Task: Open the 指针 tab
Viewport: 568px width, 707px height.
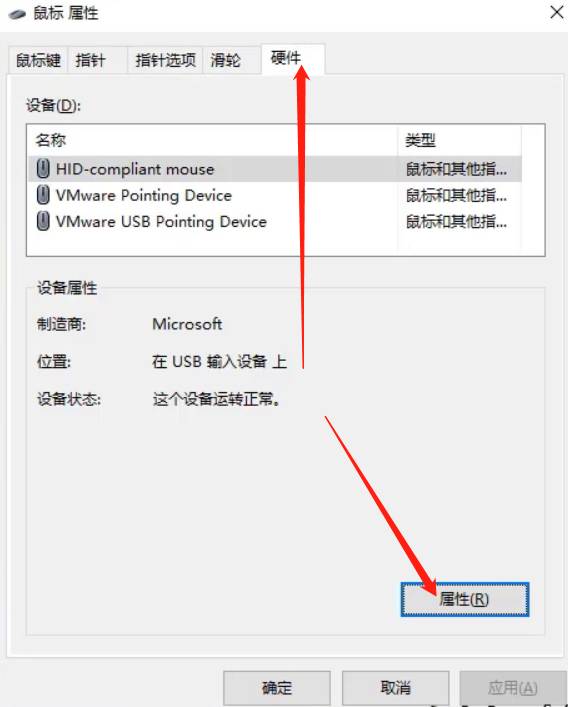Action: coord(97,60)
